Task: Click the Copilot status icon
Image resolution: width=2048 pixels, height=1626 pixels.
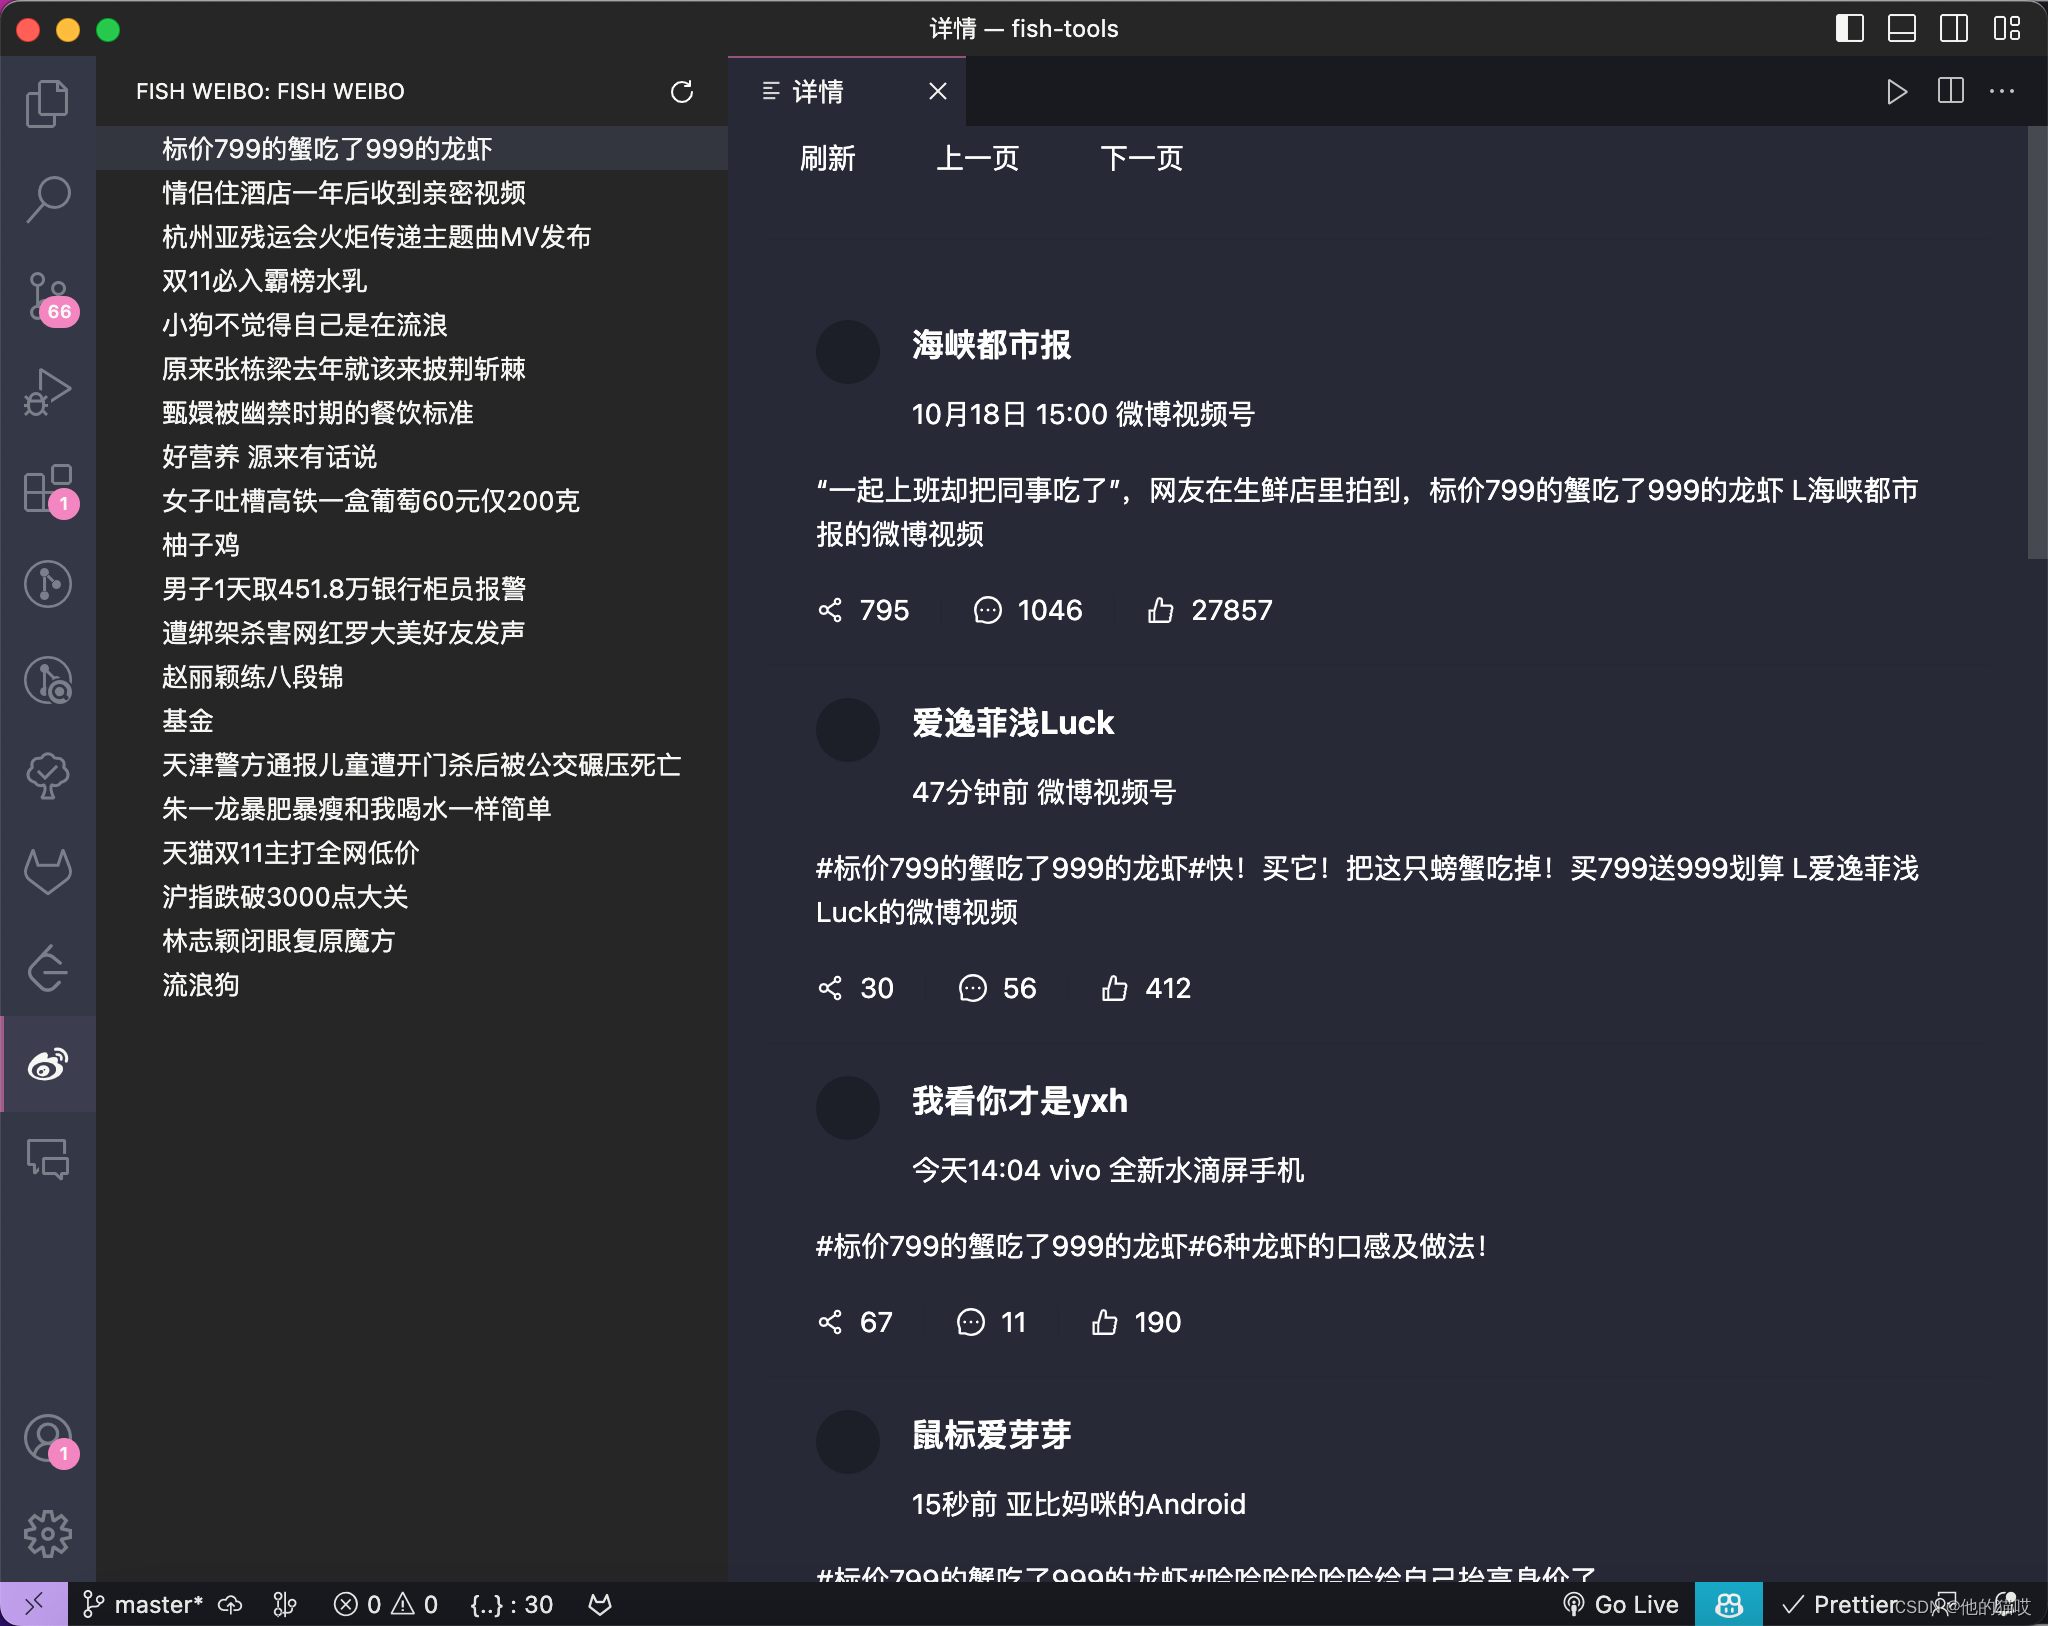Action: click(1729, 1604)
